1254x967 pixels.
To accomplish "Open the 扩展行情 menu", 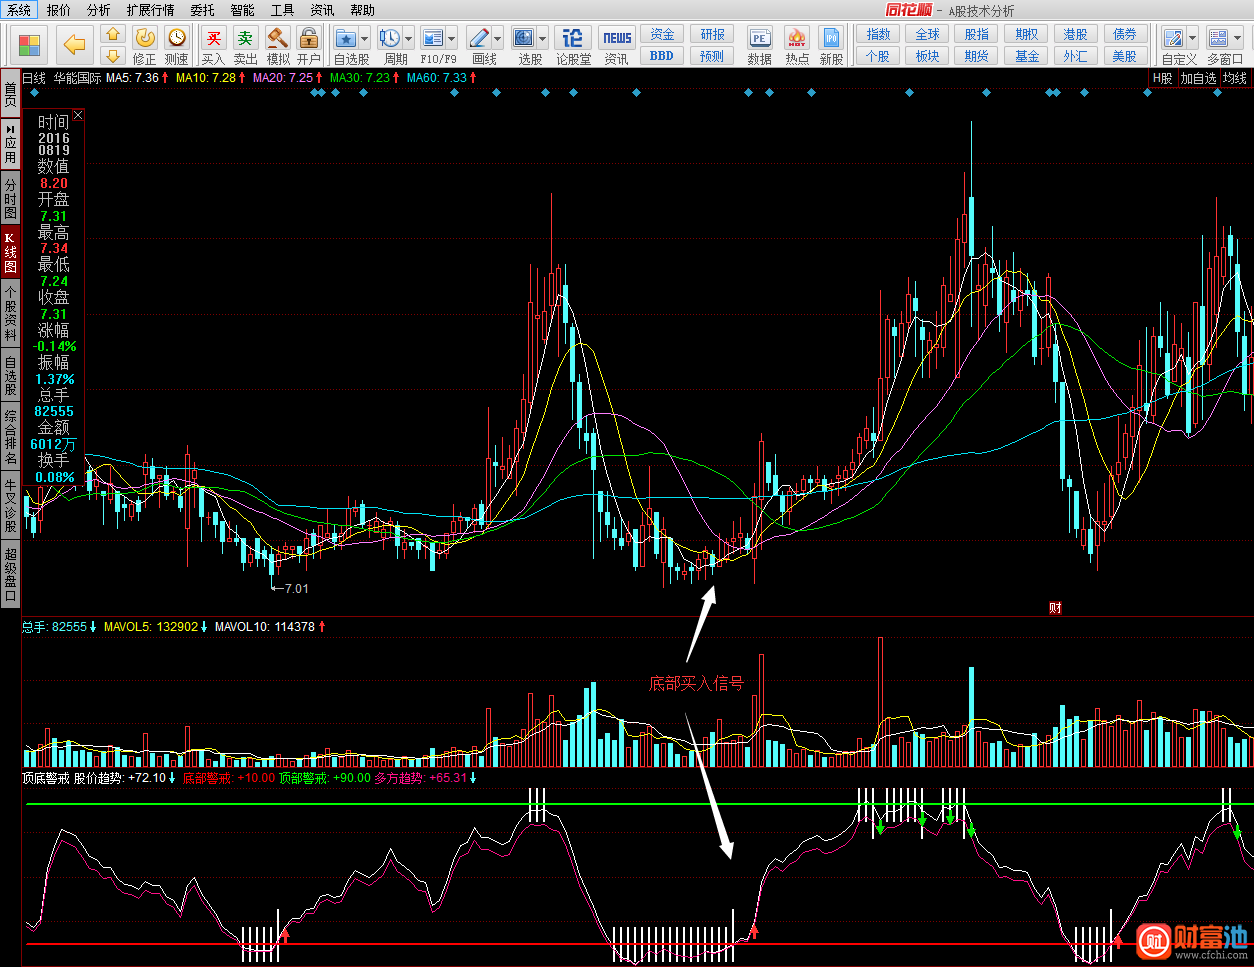I will pyautogui.click(x=150, y=10).
